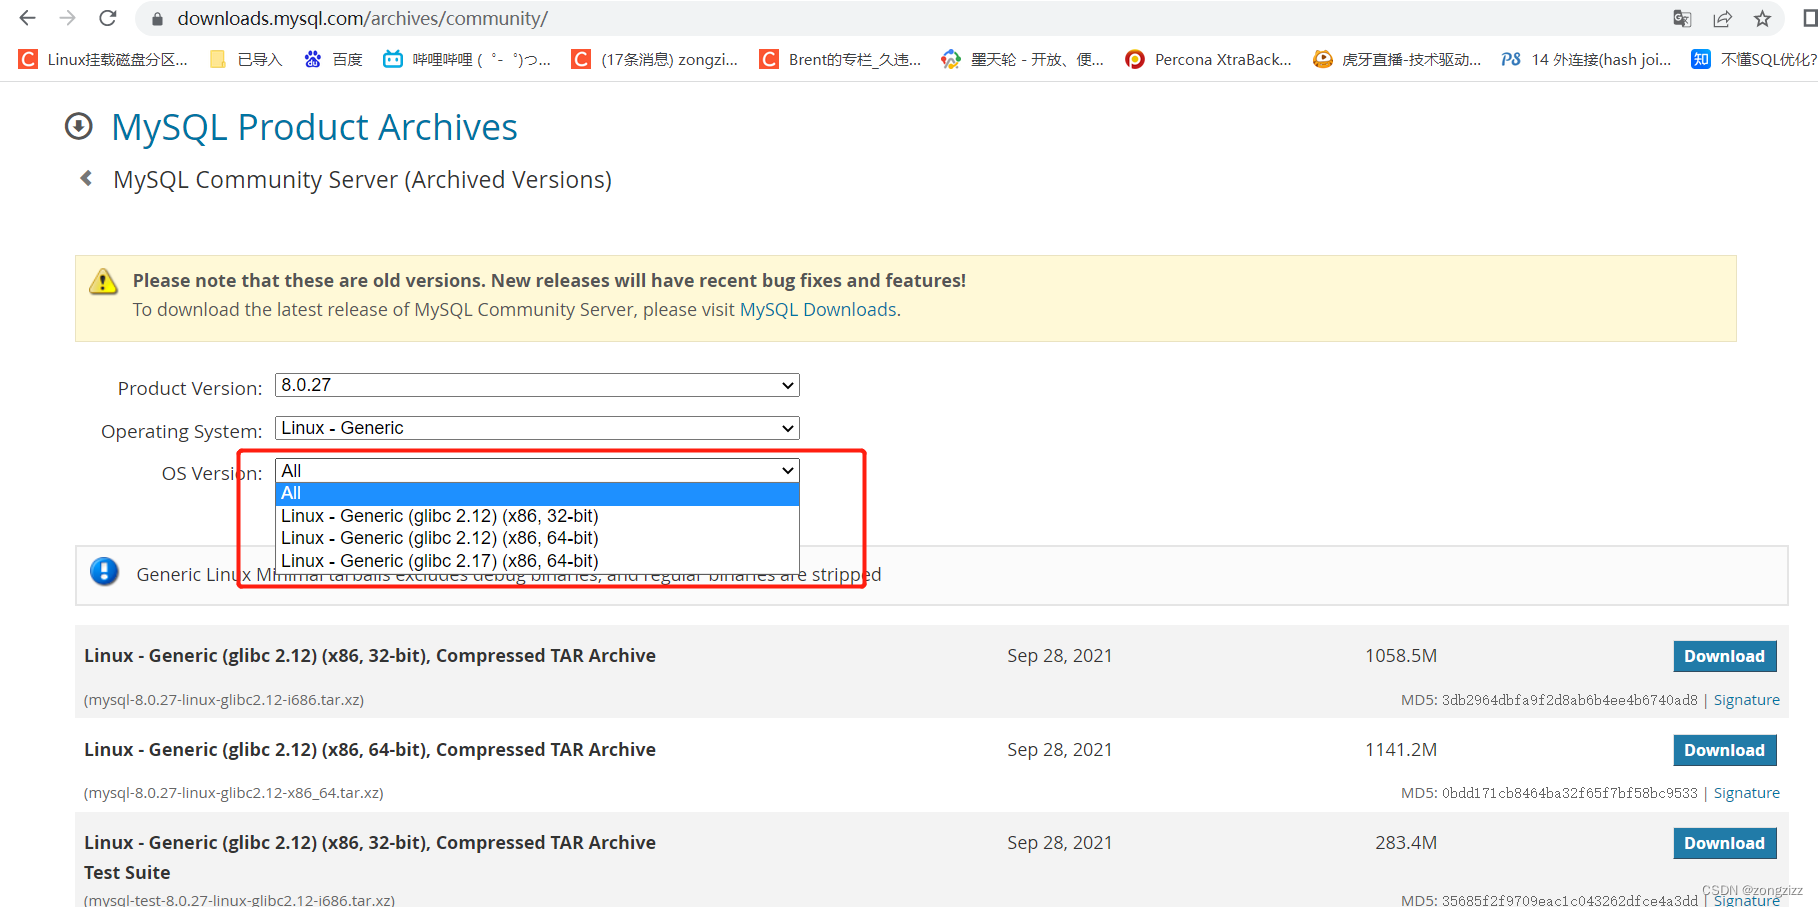Open the 14 外连接(hash join) bookmark
Screen dimensions: 1818x907
coord(1587,59)
